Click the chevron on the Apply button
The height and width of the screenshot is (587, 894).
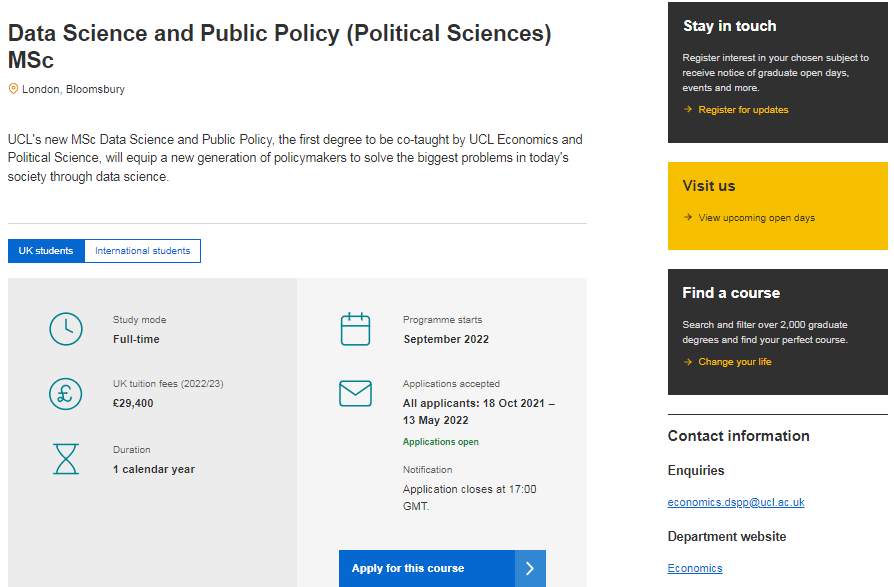pyautogui.click(x=531, y=568)
